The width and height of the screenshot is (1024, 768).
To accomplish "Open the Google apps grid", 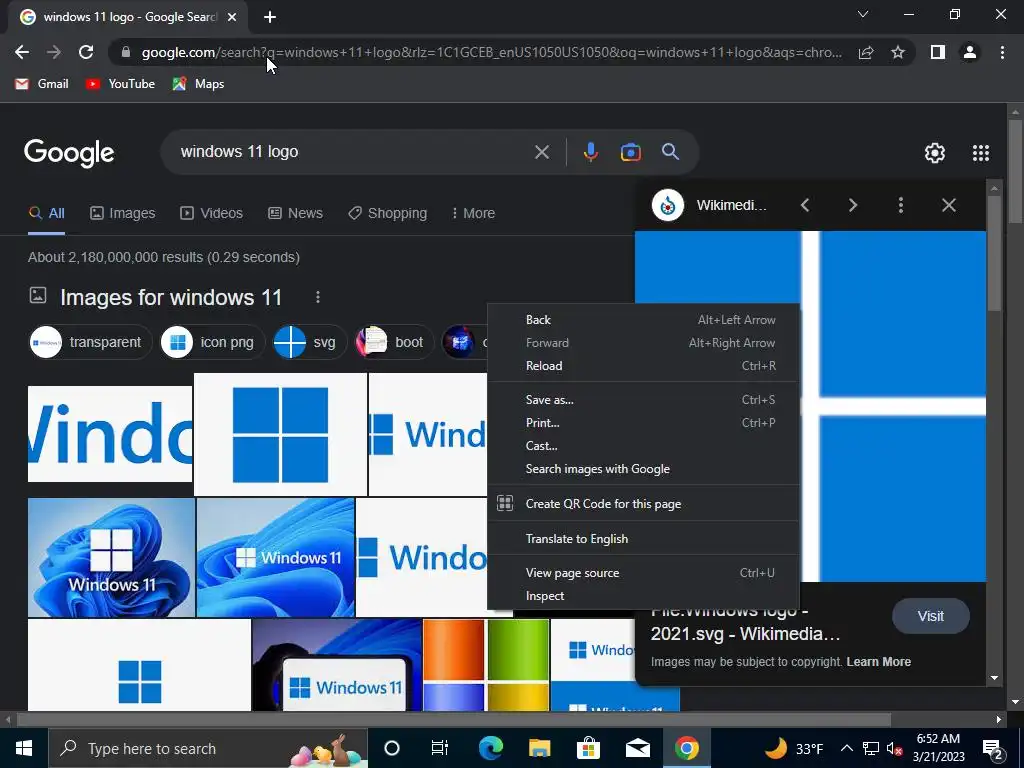I will coord(980,153).
